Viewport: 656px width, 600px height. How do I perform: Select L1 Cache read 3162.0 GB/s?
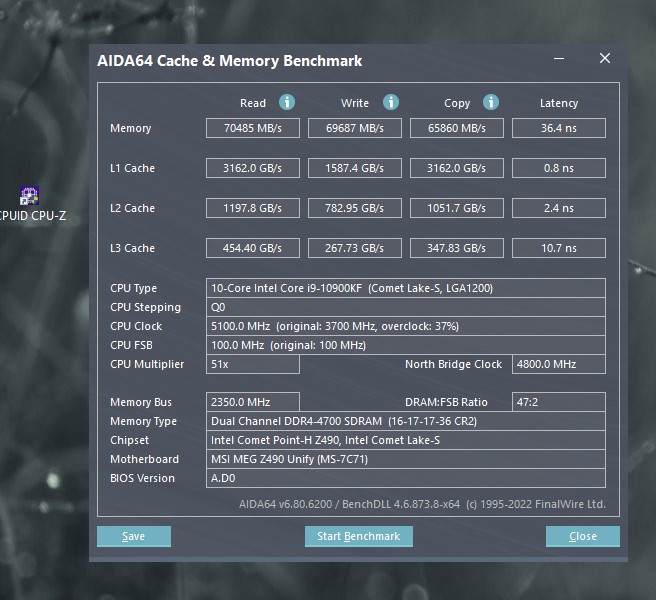click(x=253, y=168)
